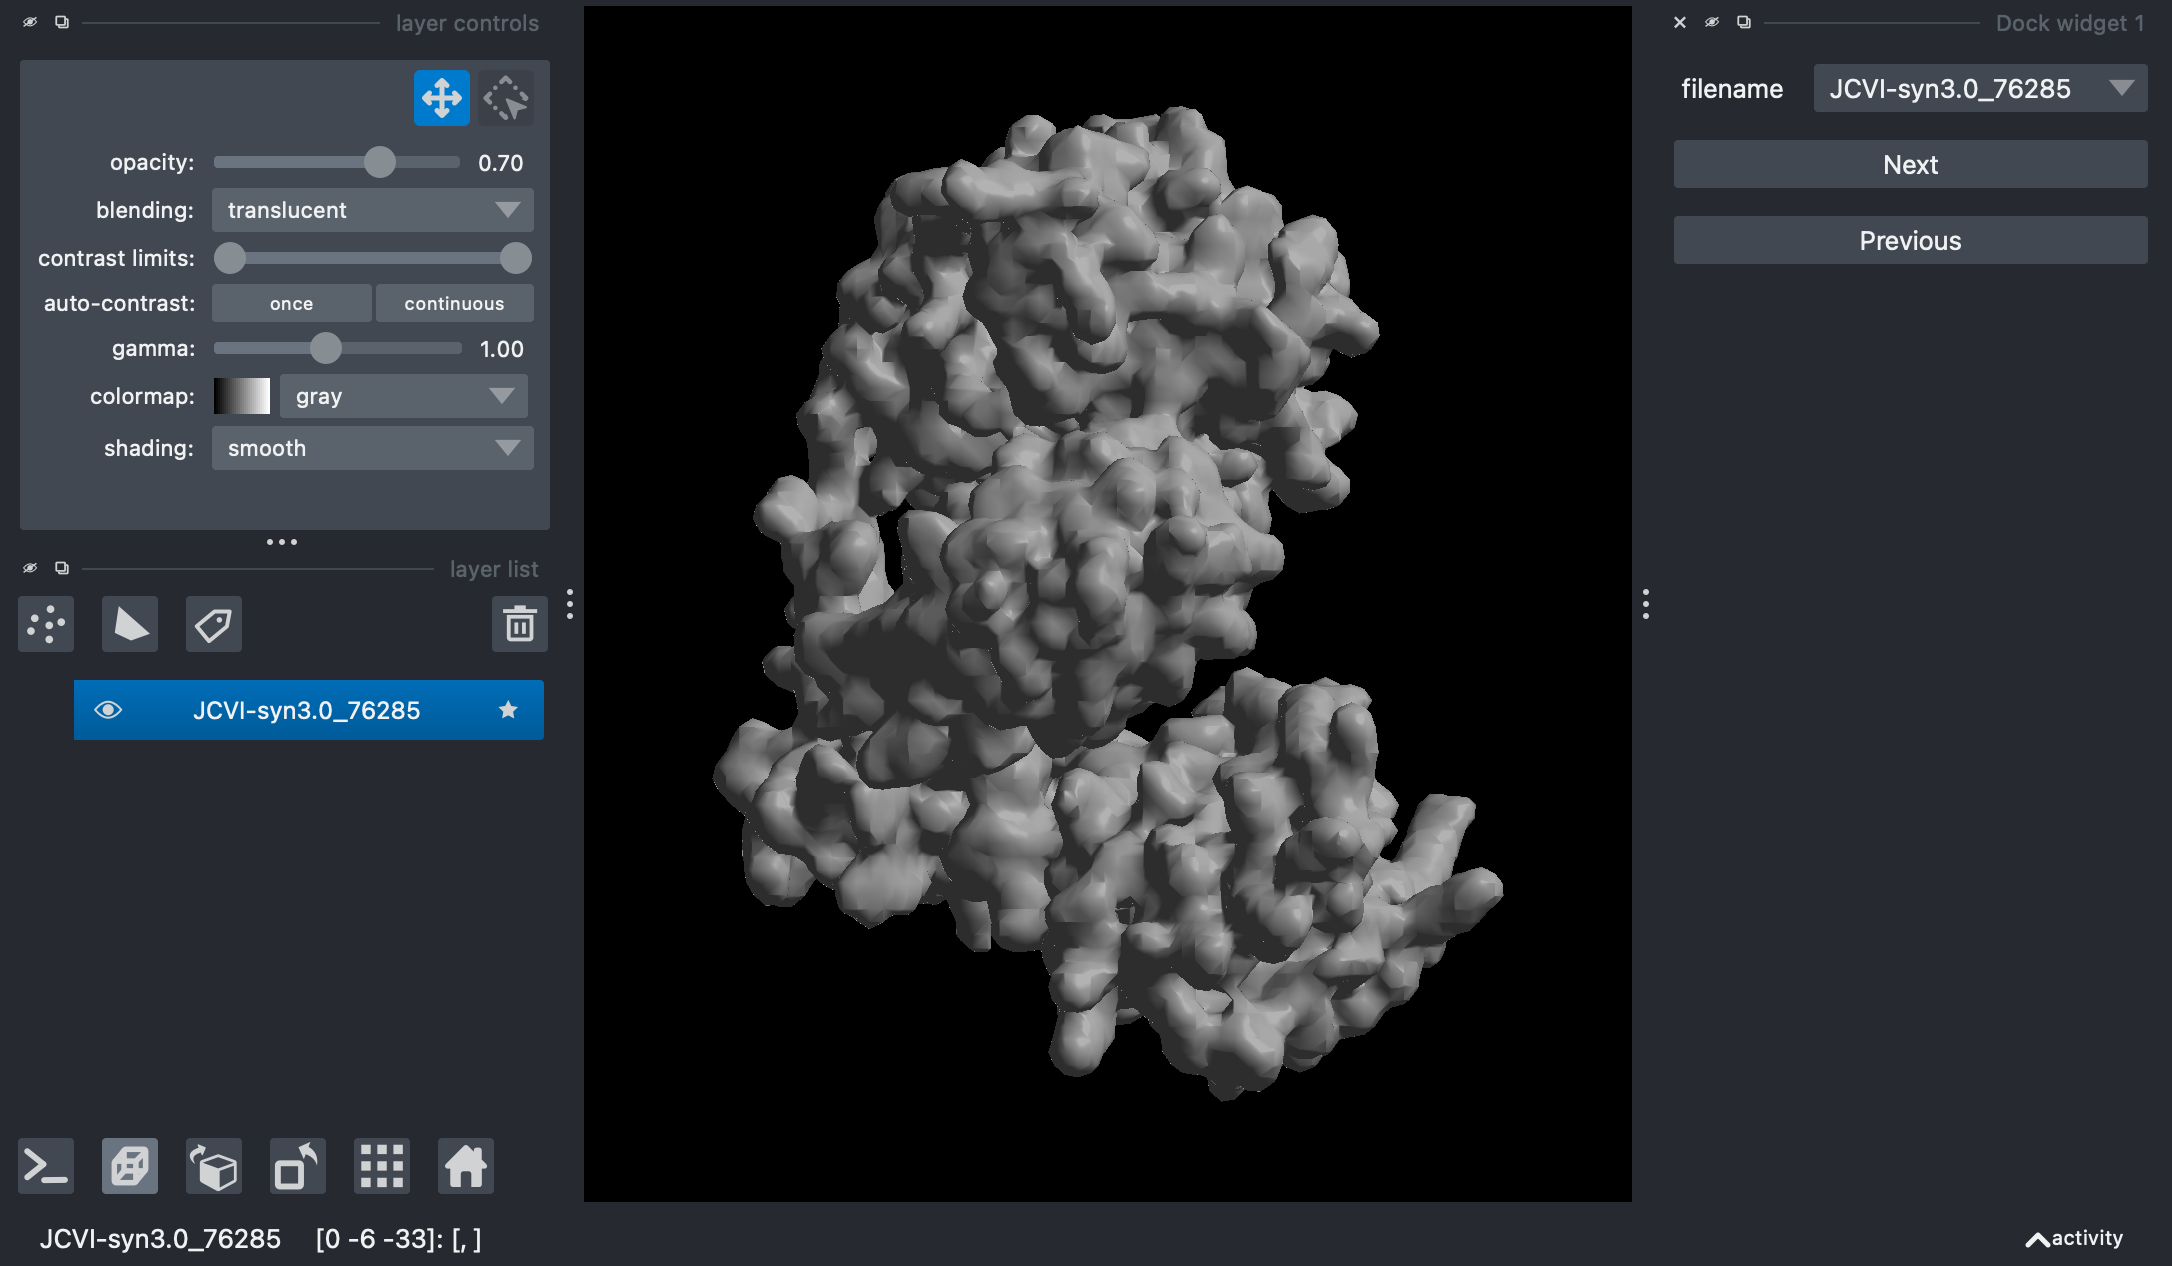
Task: Create a new points layer
Action: (46, 625)
